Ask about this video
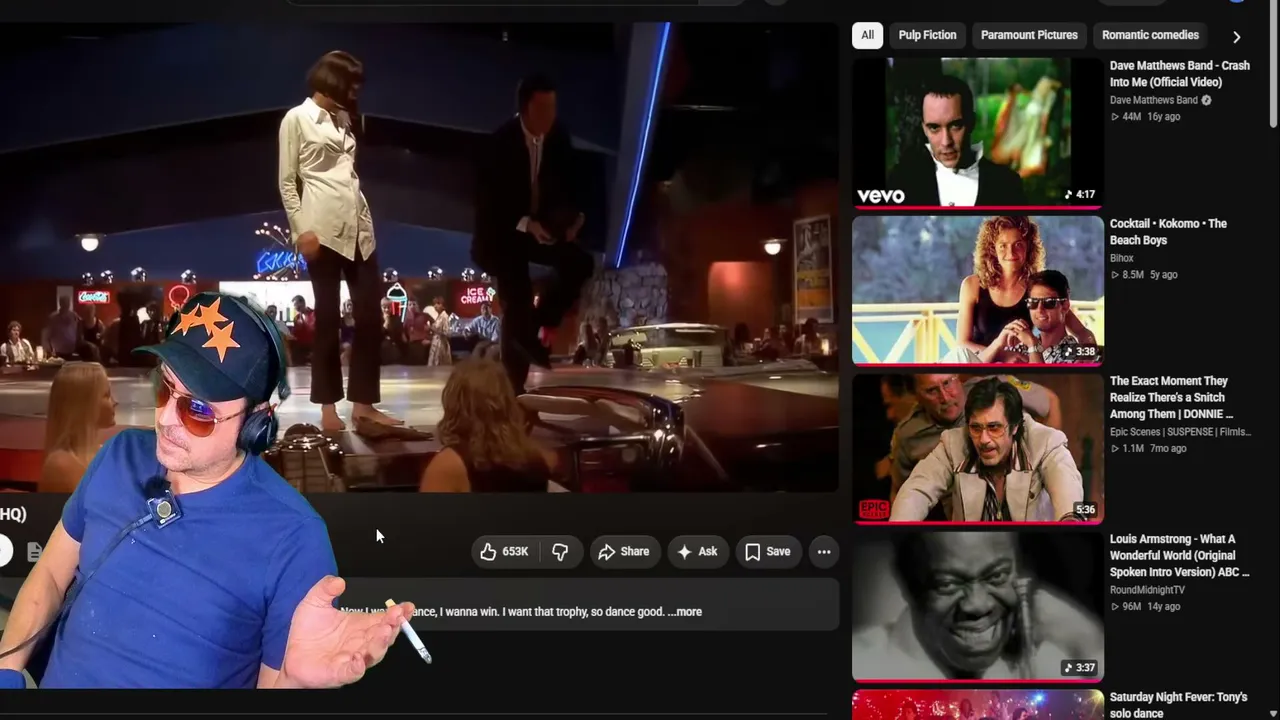Image resolution: width=1280 pixels, height=720 pixels. tap(698, 552)
